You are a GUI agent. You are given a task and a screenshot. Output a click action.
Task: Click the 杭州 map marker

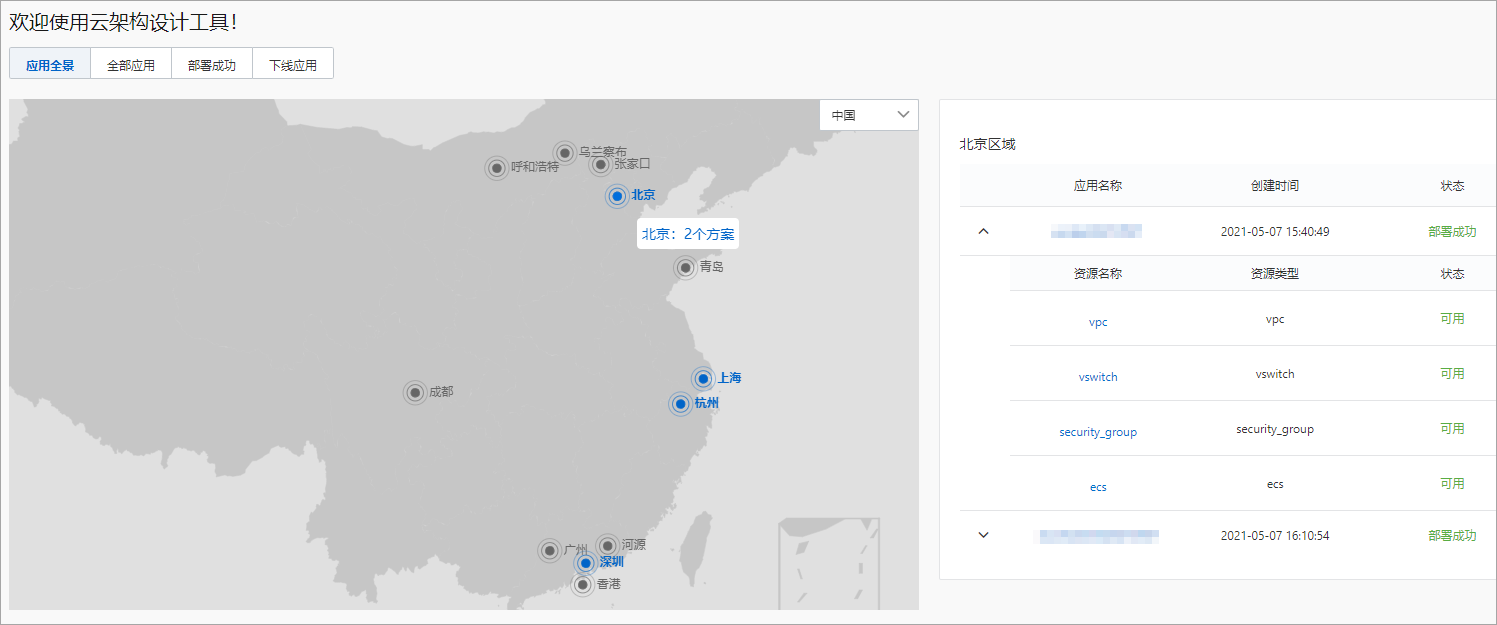680,404
